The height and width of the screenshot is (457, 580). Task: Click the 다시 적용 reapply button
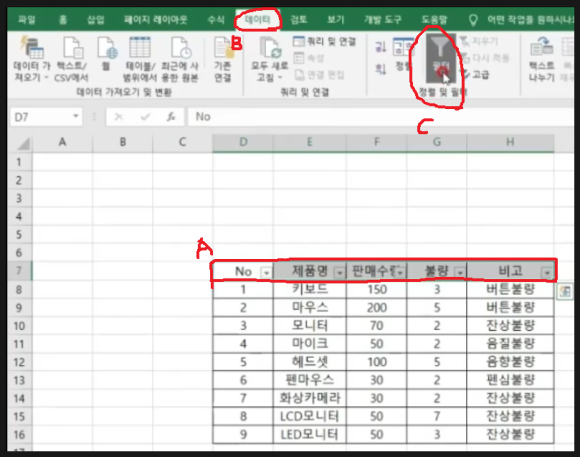tap(485, 58)
